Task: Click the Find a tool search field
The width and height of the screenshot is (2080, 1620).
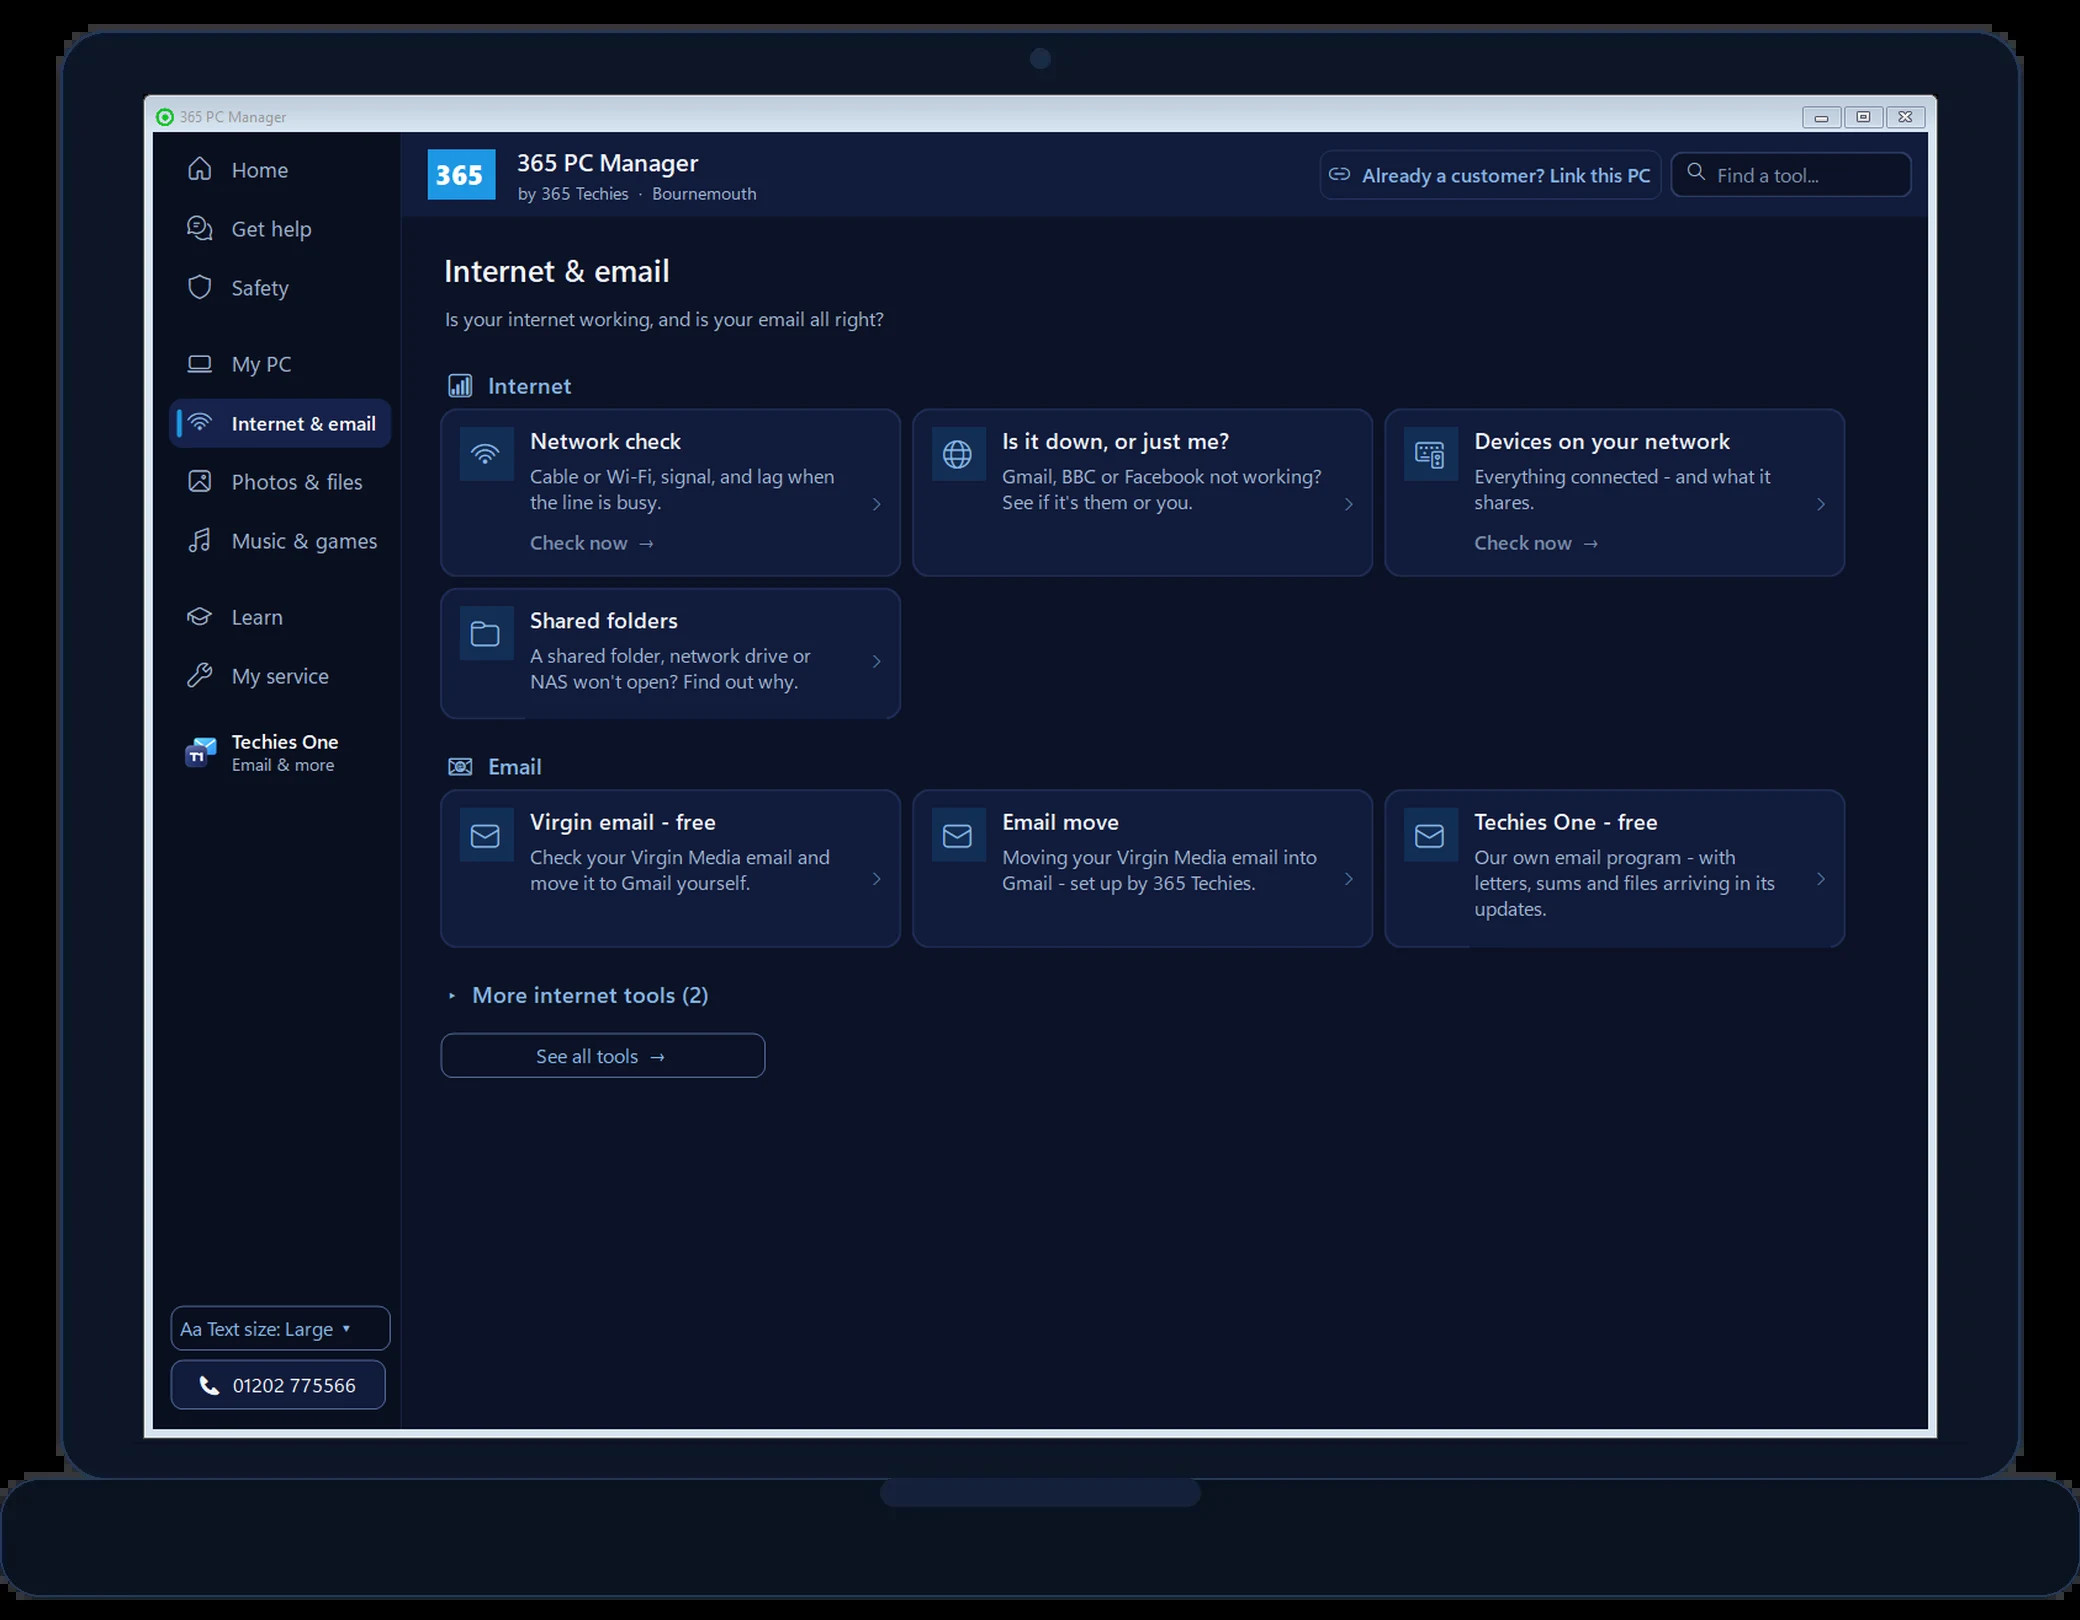Action: pyautogui.click(x=1791, y=175)
